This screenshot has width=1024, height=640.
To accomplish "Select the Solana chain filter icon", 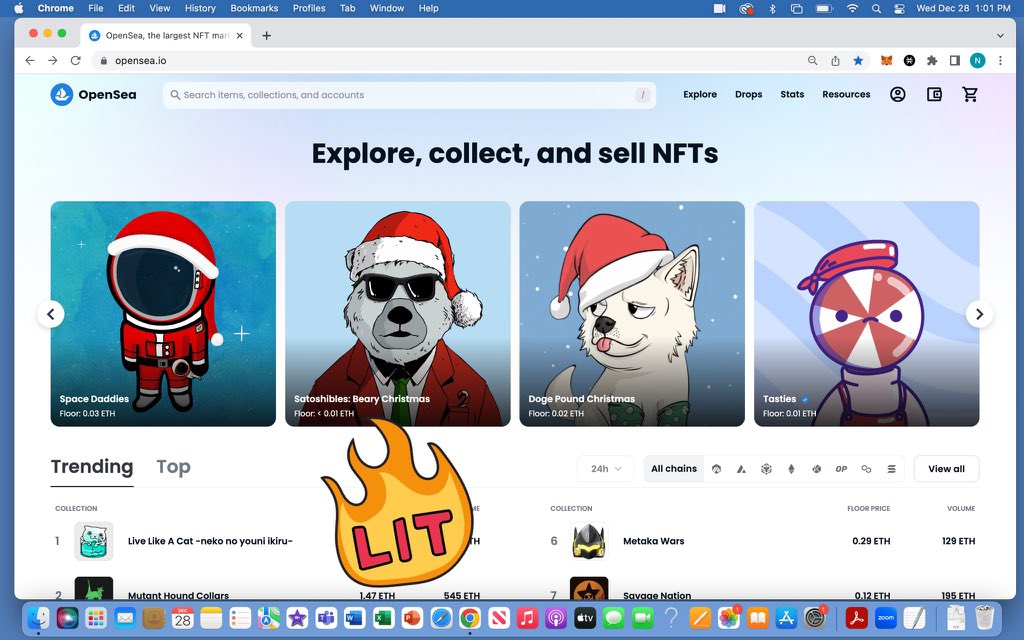I will [x=890, y=468].
